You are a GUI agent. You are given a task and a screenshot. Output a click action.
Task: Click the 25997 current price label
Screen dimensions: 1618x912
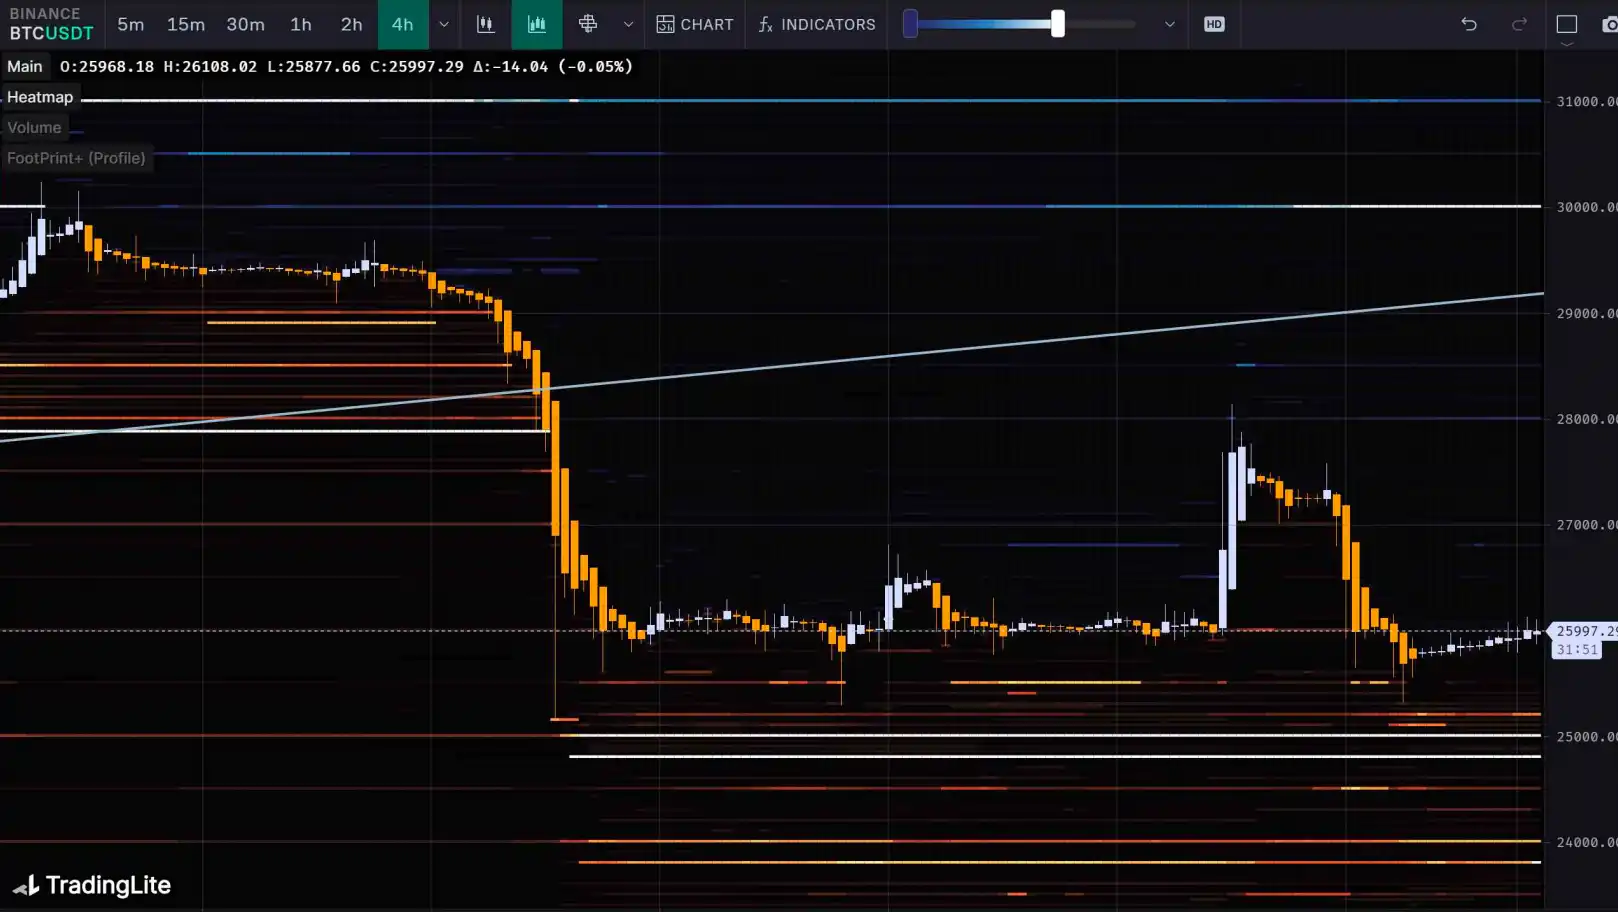coord(1584,631)
